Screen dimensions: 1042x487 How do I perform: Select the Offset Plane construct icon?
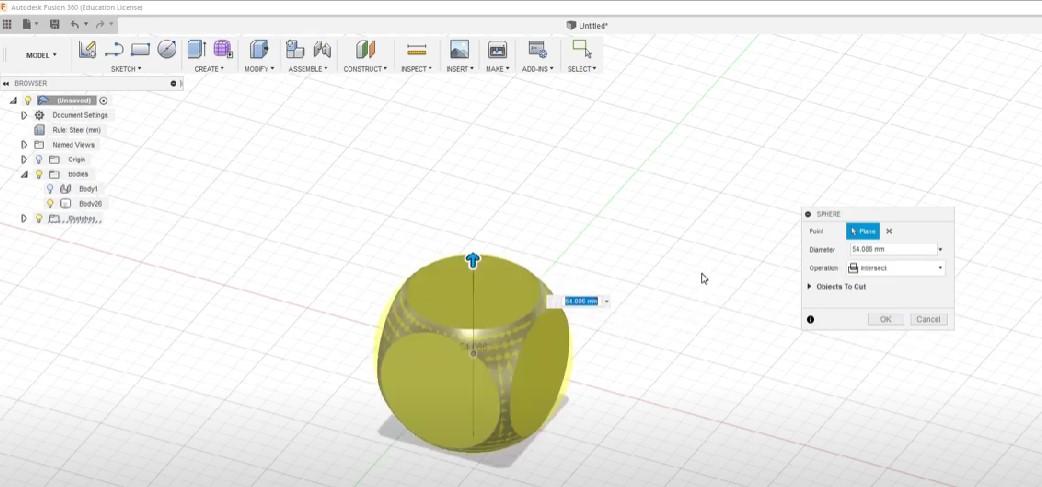click(x=365, y=50)
